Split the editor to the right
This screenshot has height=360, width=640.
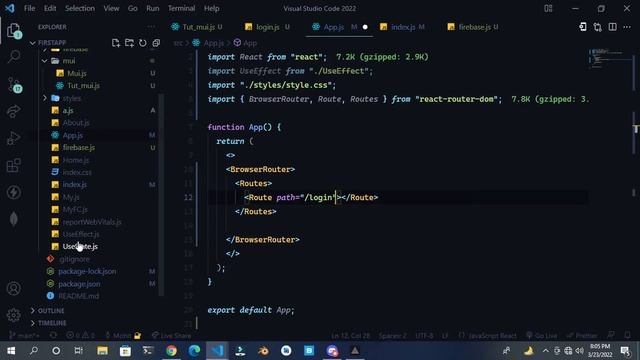click(x=612, y=27)
